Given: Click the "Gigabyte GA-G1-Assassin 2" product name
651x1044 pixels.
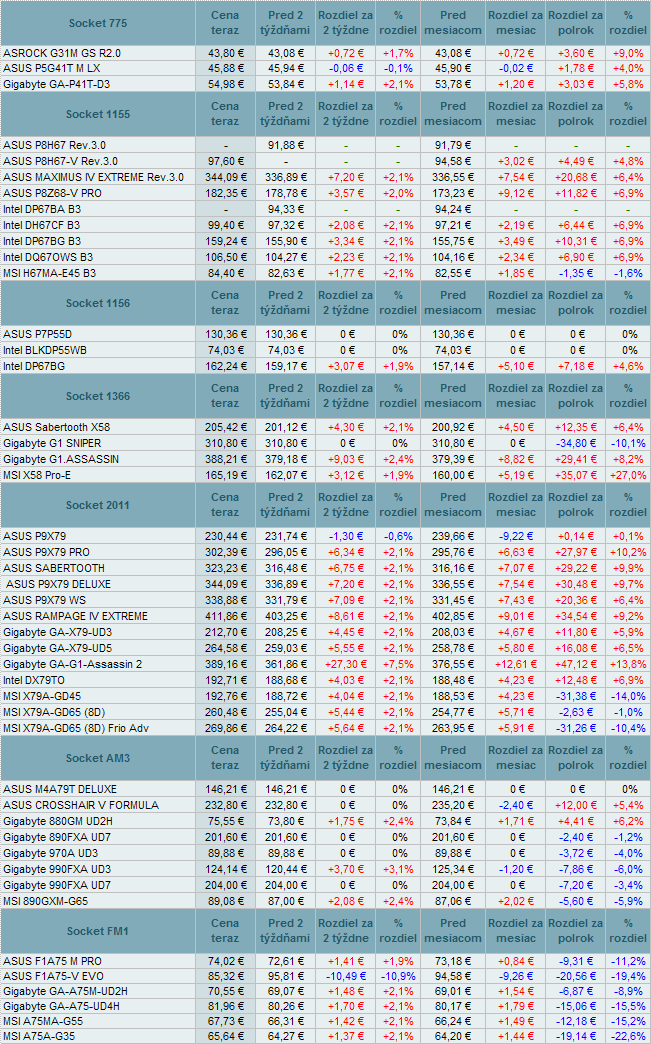Looking at the screenshot, I should pyautogui.click(x=73, y=664).
